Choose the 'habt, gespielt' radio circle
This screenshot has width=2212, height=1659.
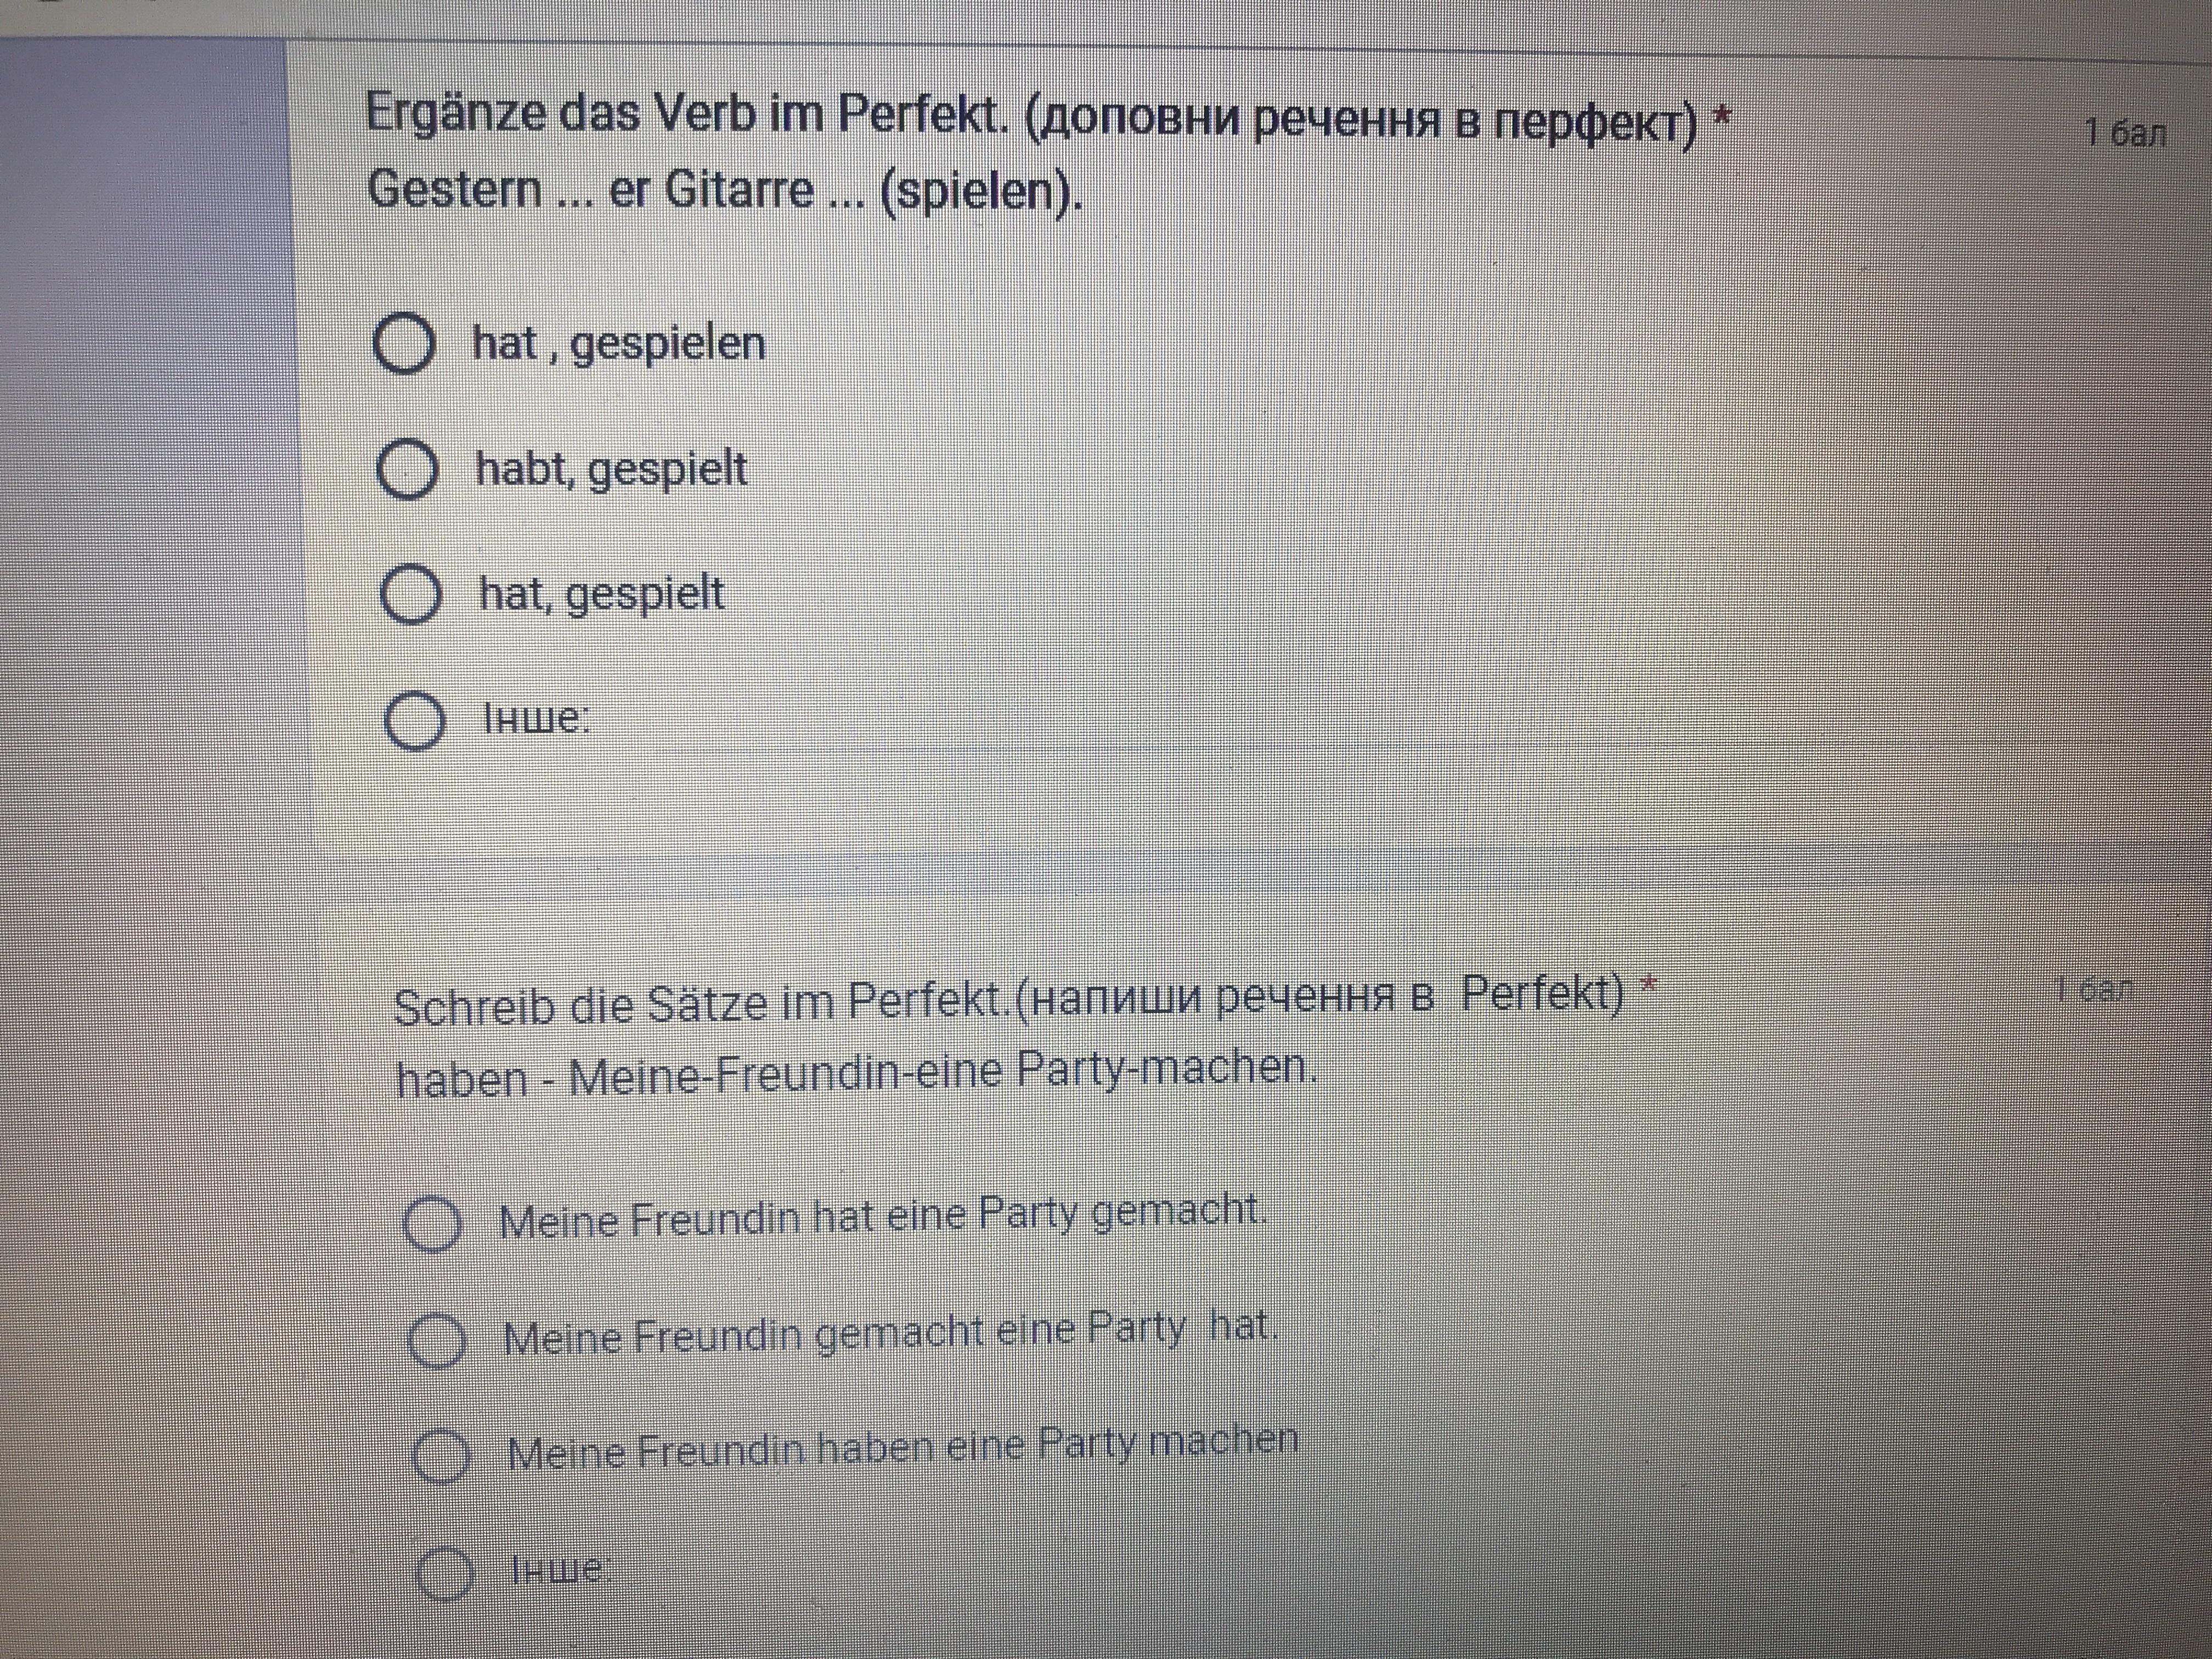click(407, 470)
